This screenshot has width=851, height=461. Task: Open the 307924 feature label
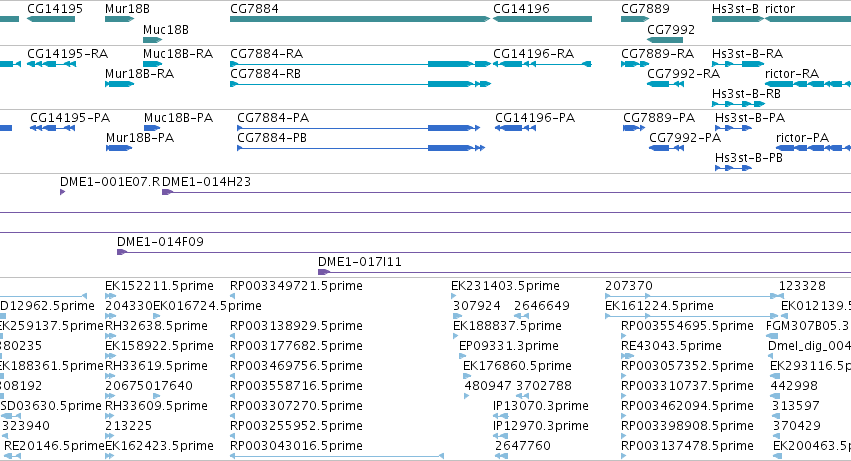477,306
